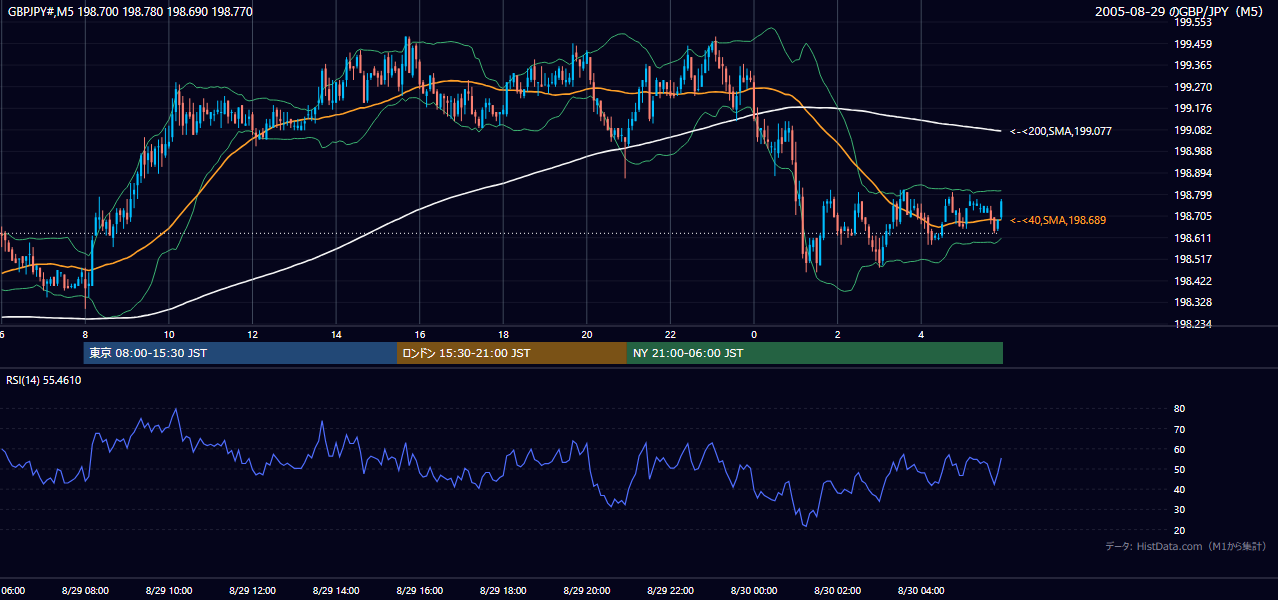
Task: Click the RSI level 50 axis label
Action: (1179, 469)
